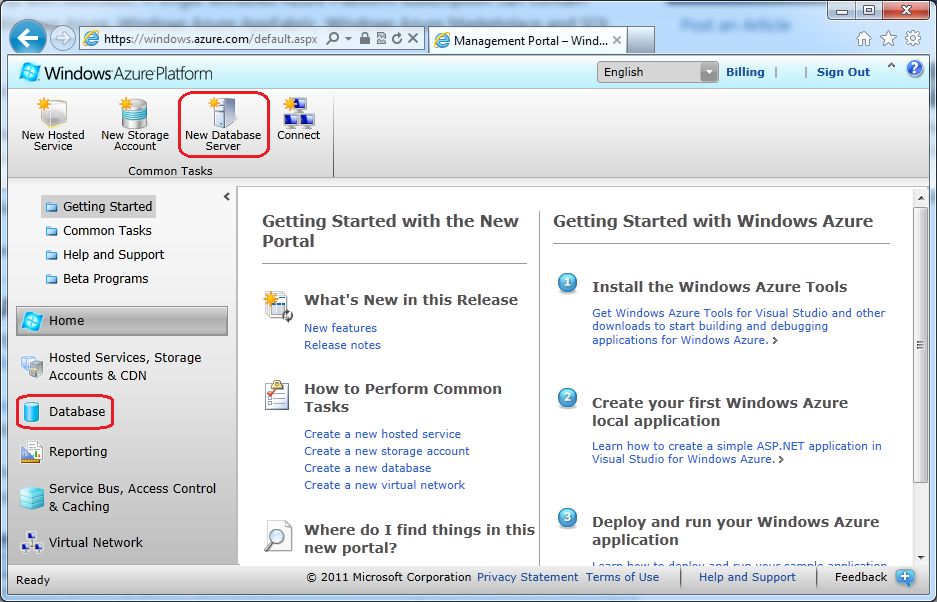Click the address bar search magnifier
The height and width of the screenshot is (602, 937).
click(x=333, y=39)
